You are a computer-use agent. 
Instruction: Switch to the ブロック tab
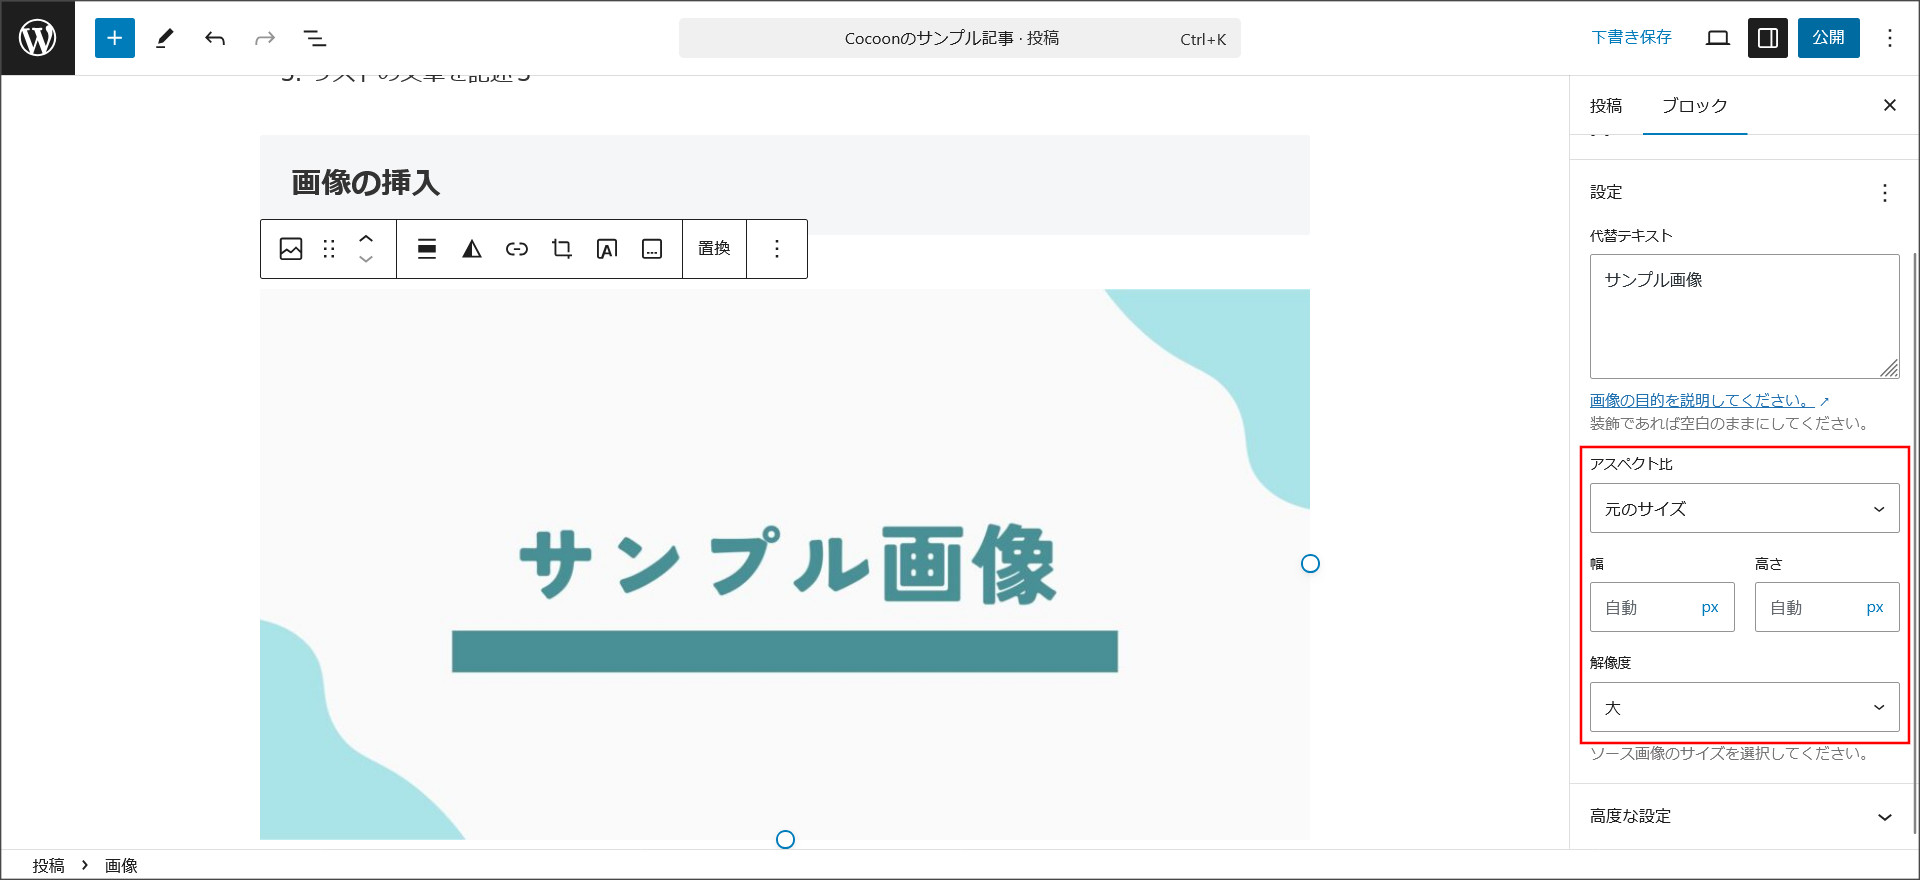coord(1695,106)
